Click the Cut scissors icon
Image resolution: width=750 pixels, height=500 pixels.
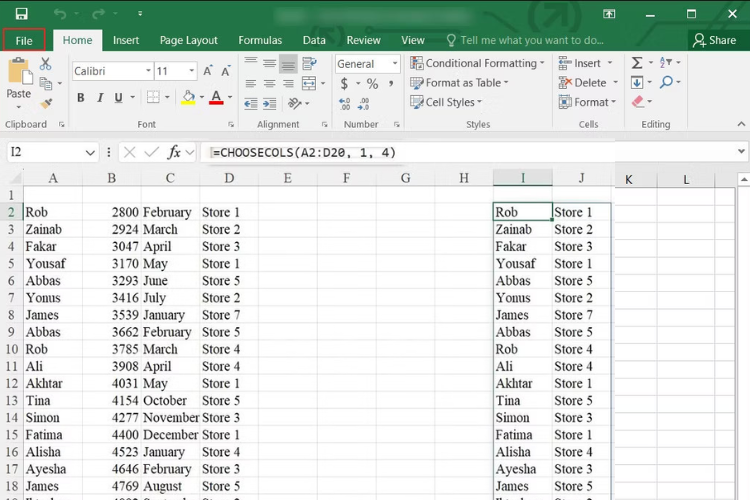tap(45, 64)
